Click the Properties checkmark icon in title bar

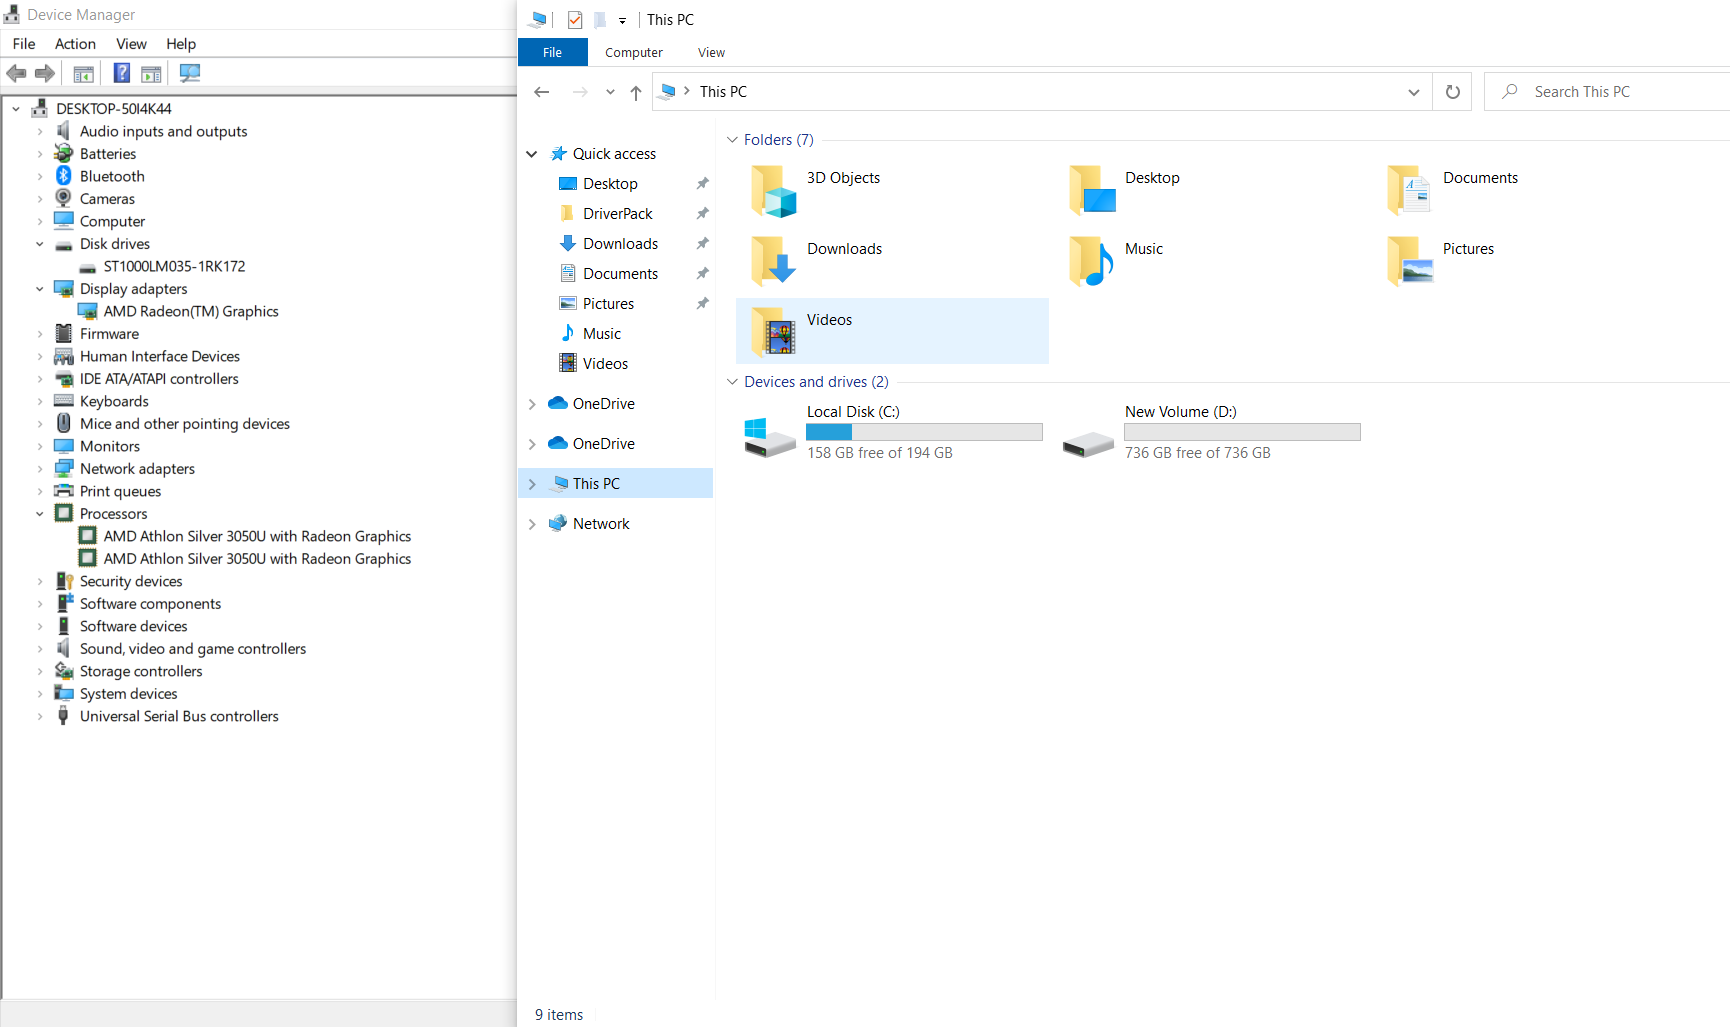(x=575, y=20)
